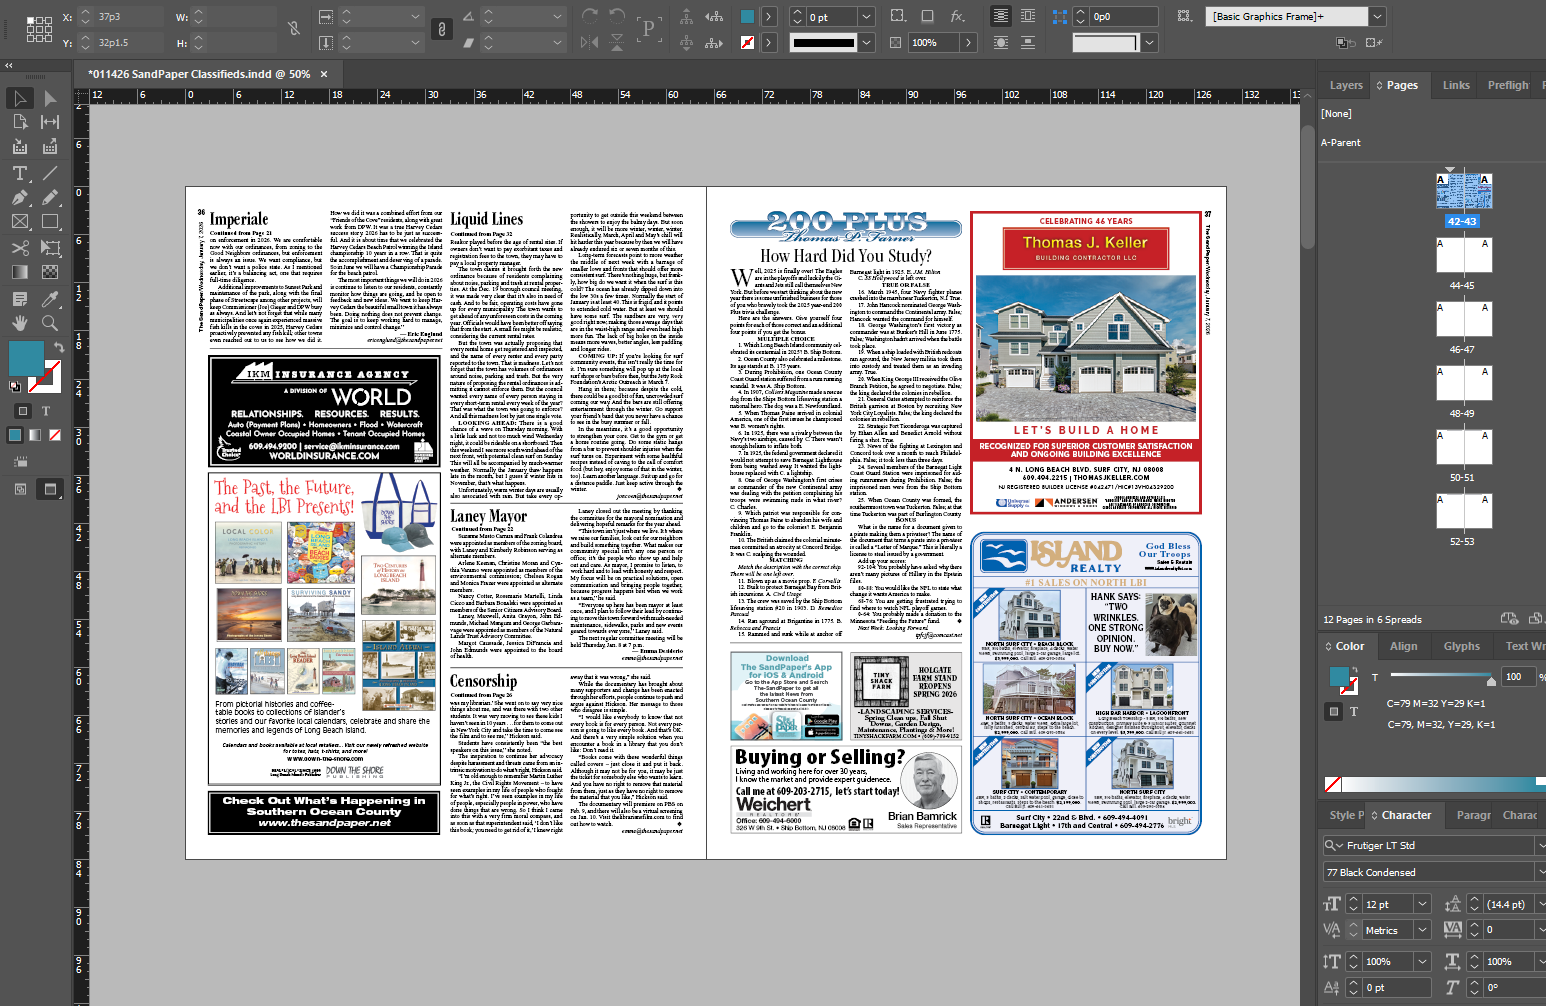Select the Zoom tool magnifier
The image size is (1546, 1006).
(x=50, y=323)
